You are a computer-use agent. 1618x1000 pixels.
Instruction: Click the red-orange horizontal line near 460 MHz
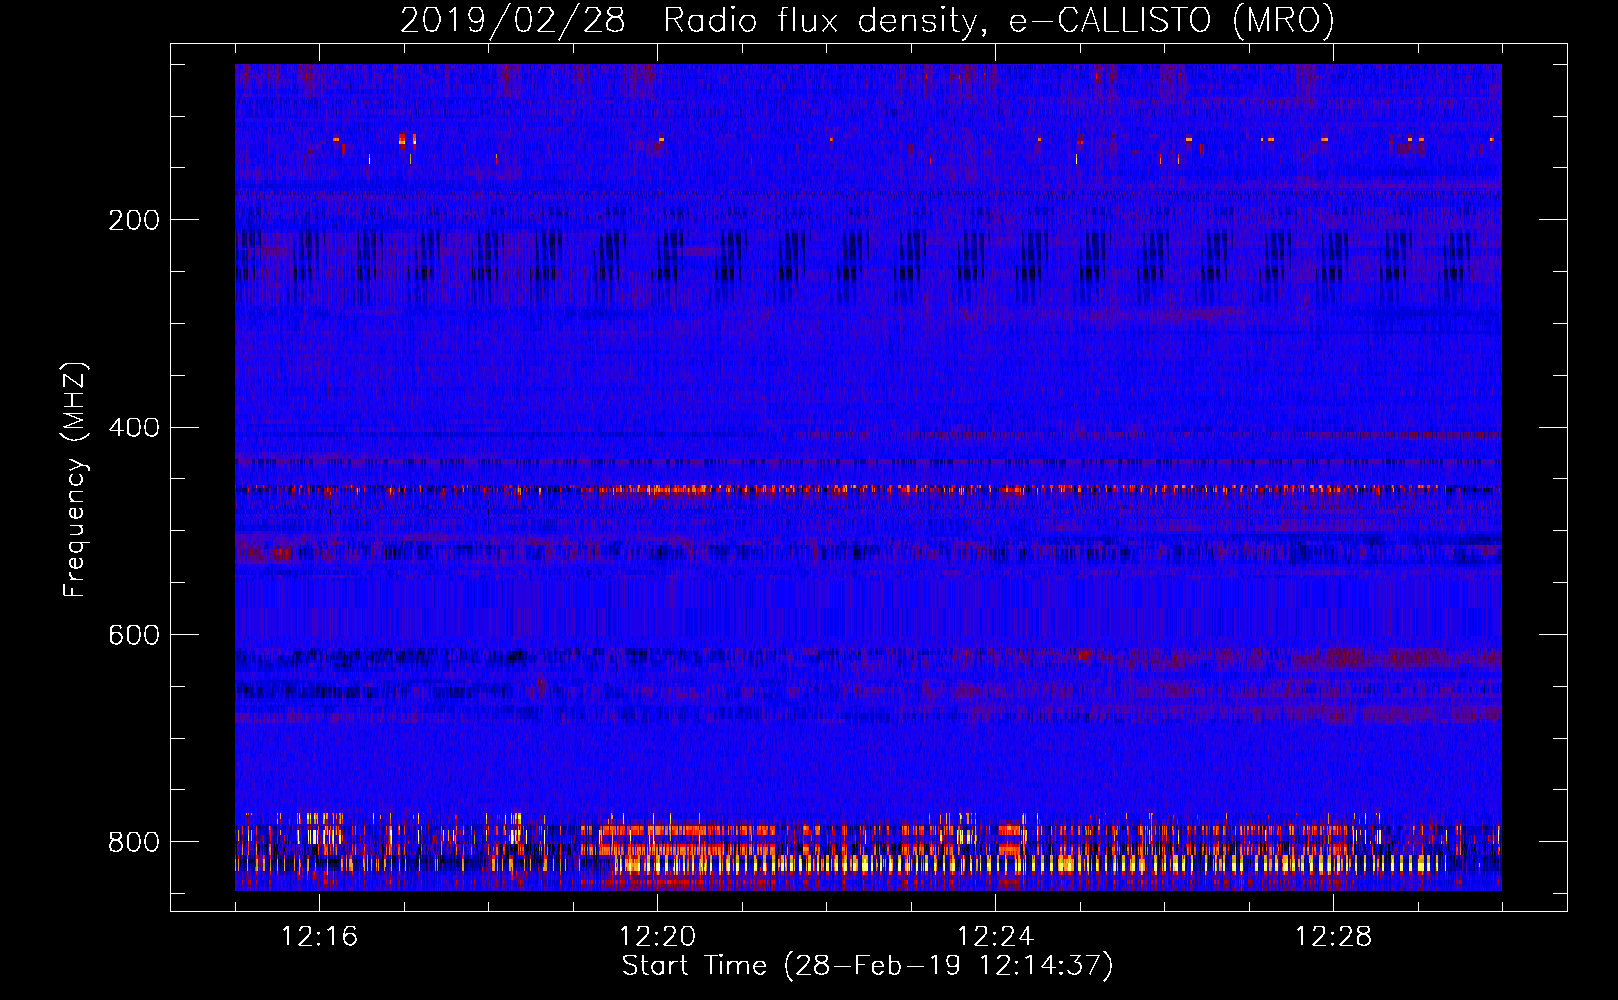[868, 490]
